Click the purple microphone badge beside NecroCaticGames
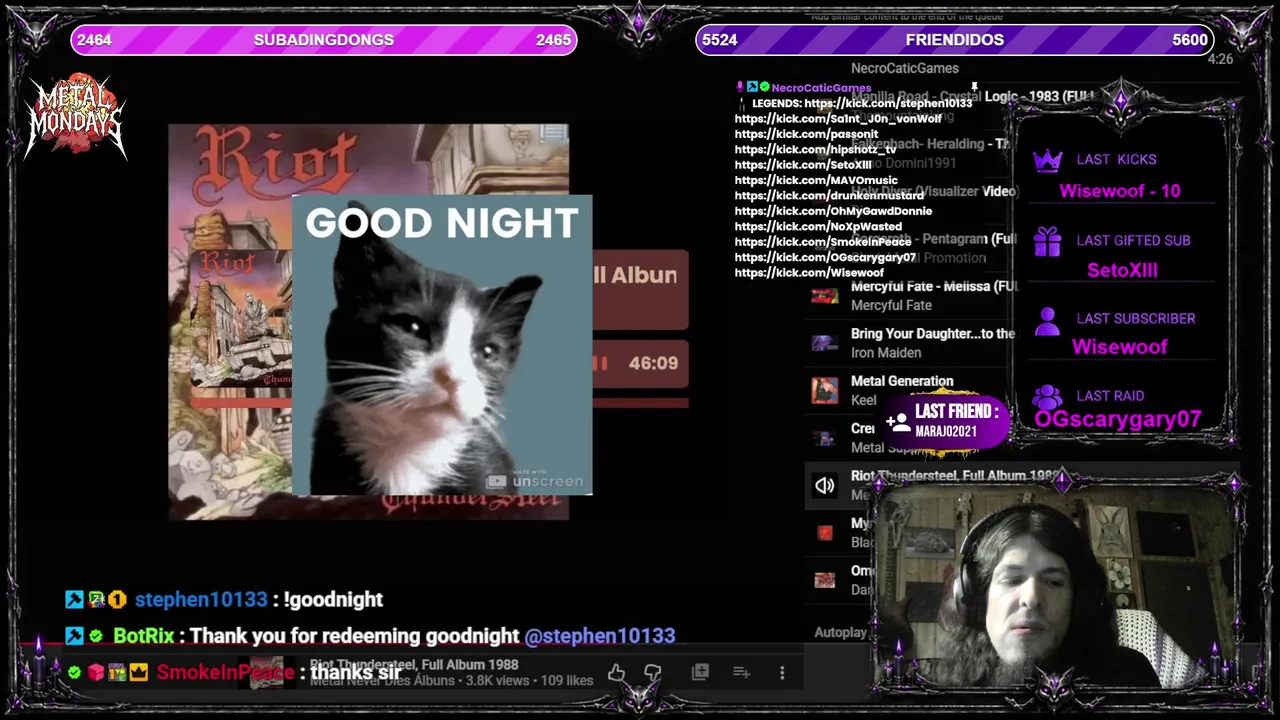This screenshot has width=1280, height=720. click(740, 88)
